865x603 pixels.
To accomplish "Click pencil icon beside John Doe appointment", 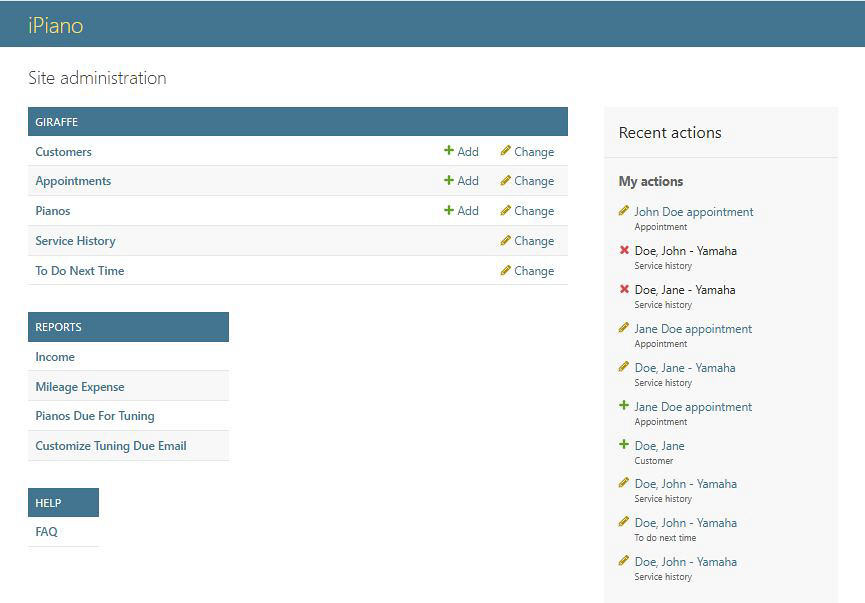I will [624, 211].
